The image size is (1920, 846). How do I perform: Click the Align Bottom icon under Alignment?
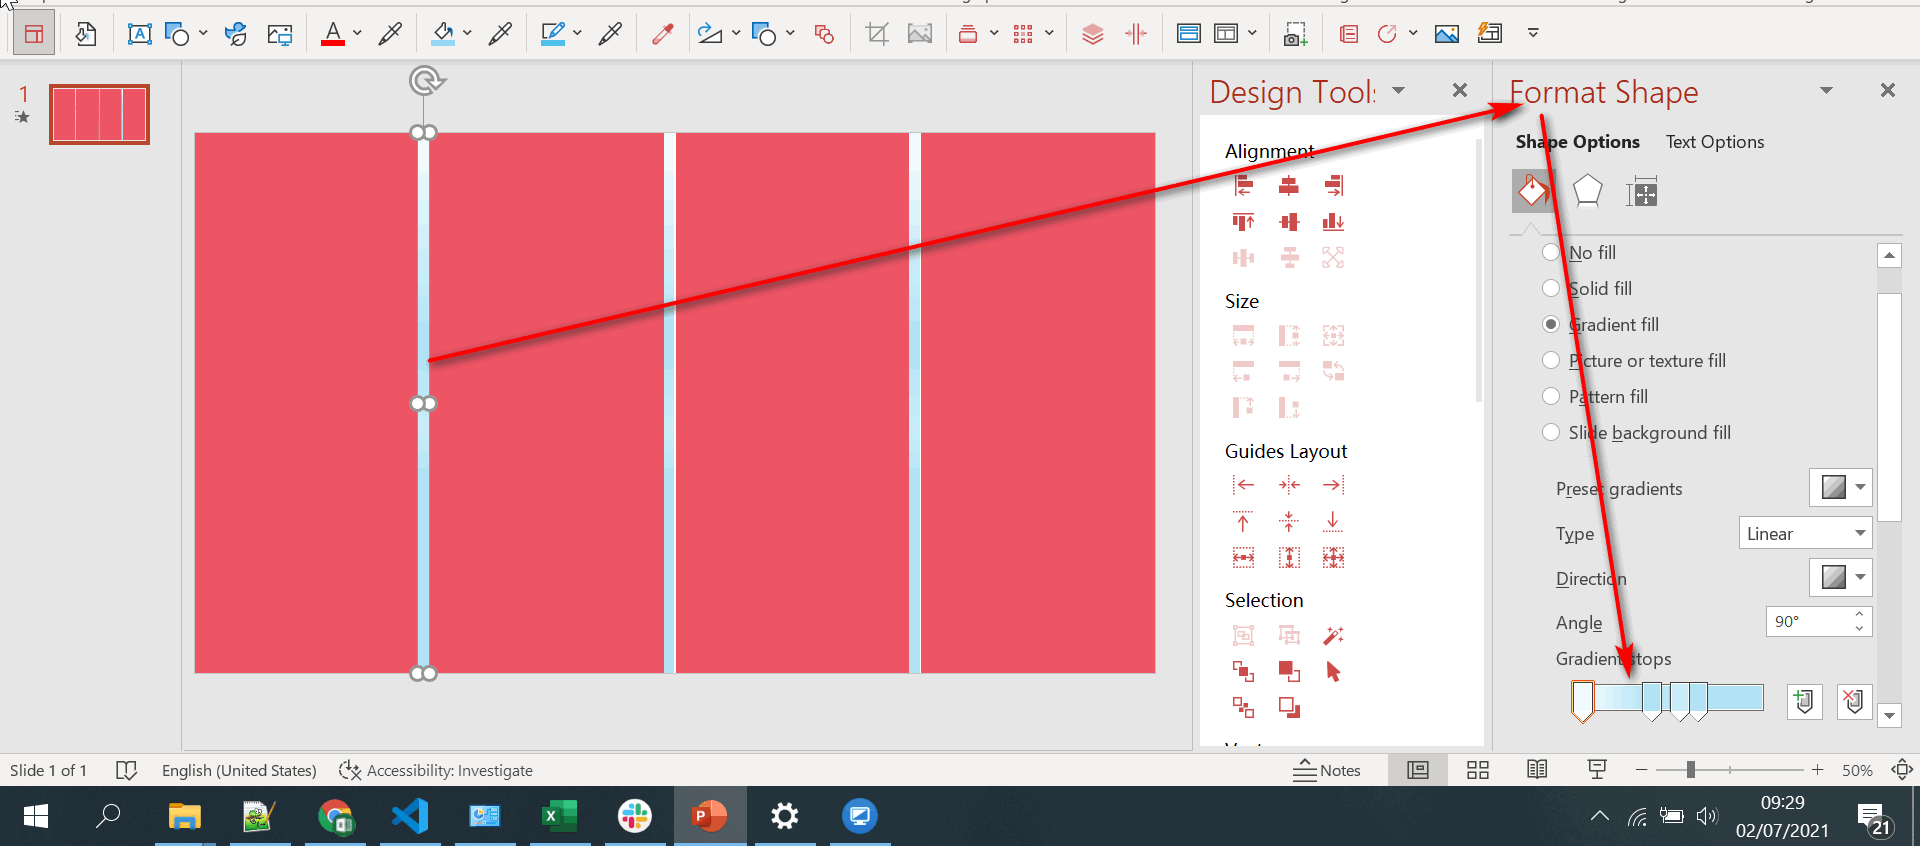pyautogui.click(x=1333, y=221)
